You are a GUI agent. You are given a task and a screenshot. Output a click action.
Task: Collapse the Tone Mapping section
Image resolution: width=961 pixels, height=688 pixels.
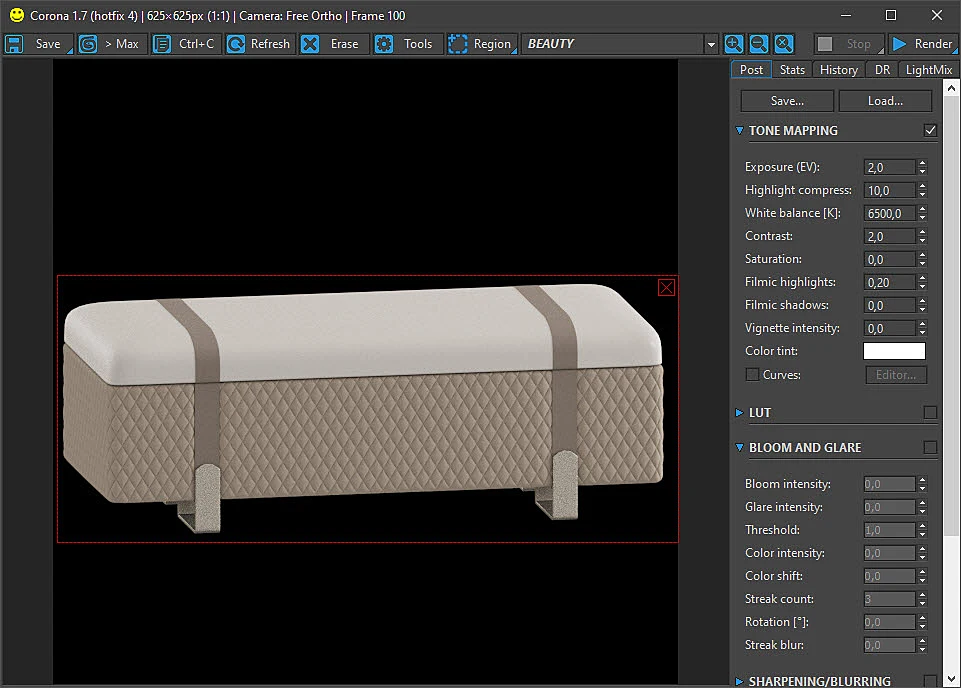click(x=739, y=130)
